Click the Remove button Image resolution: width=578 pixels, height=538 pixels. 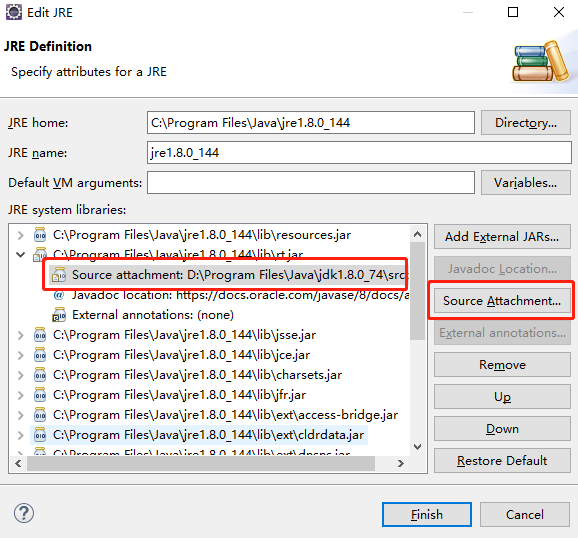point(502,365)
